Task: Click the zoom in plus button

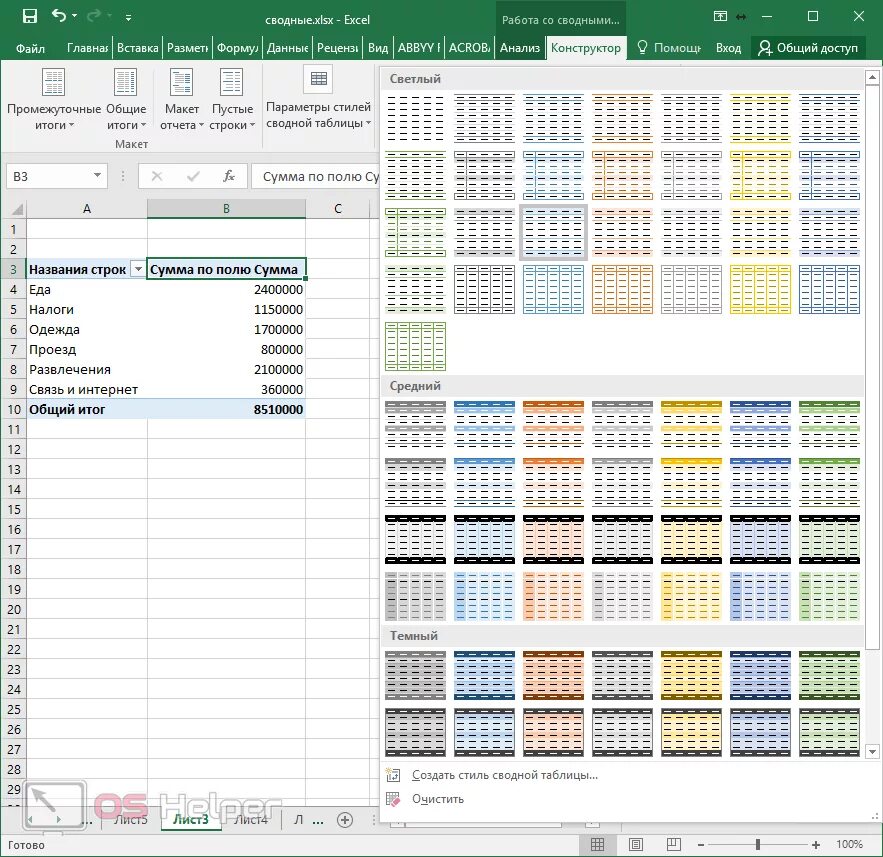Action: click(x=815, y=845)
